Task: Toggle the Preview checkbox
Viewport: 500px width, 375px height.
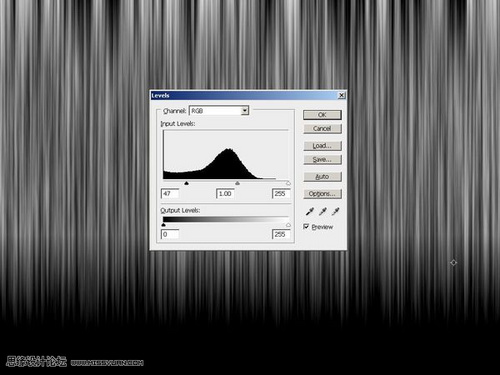Action: (306, 227)
